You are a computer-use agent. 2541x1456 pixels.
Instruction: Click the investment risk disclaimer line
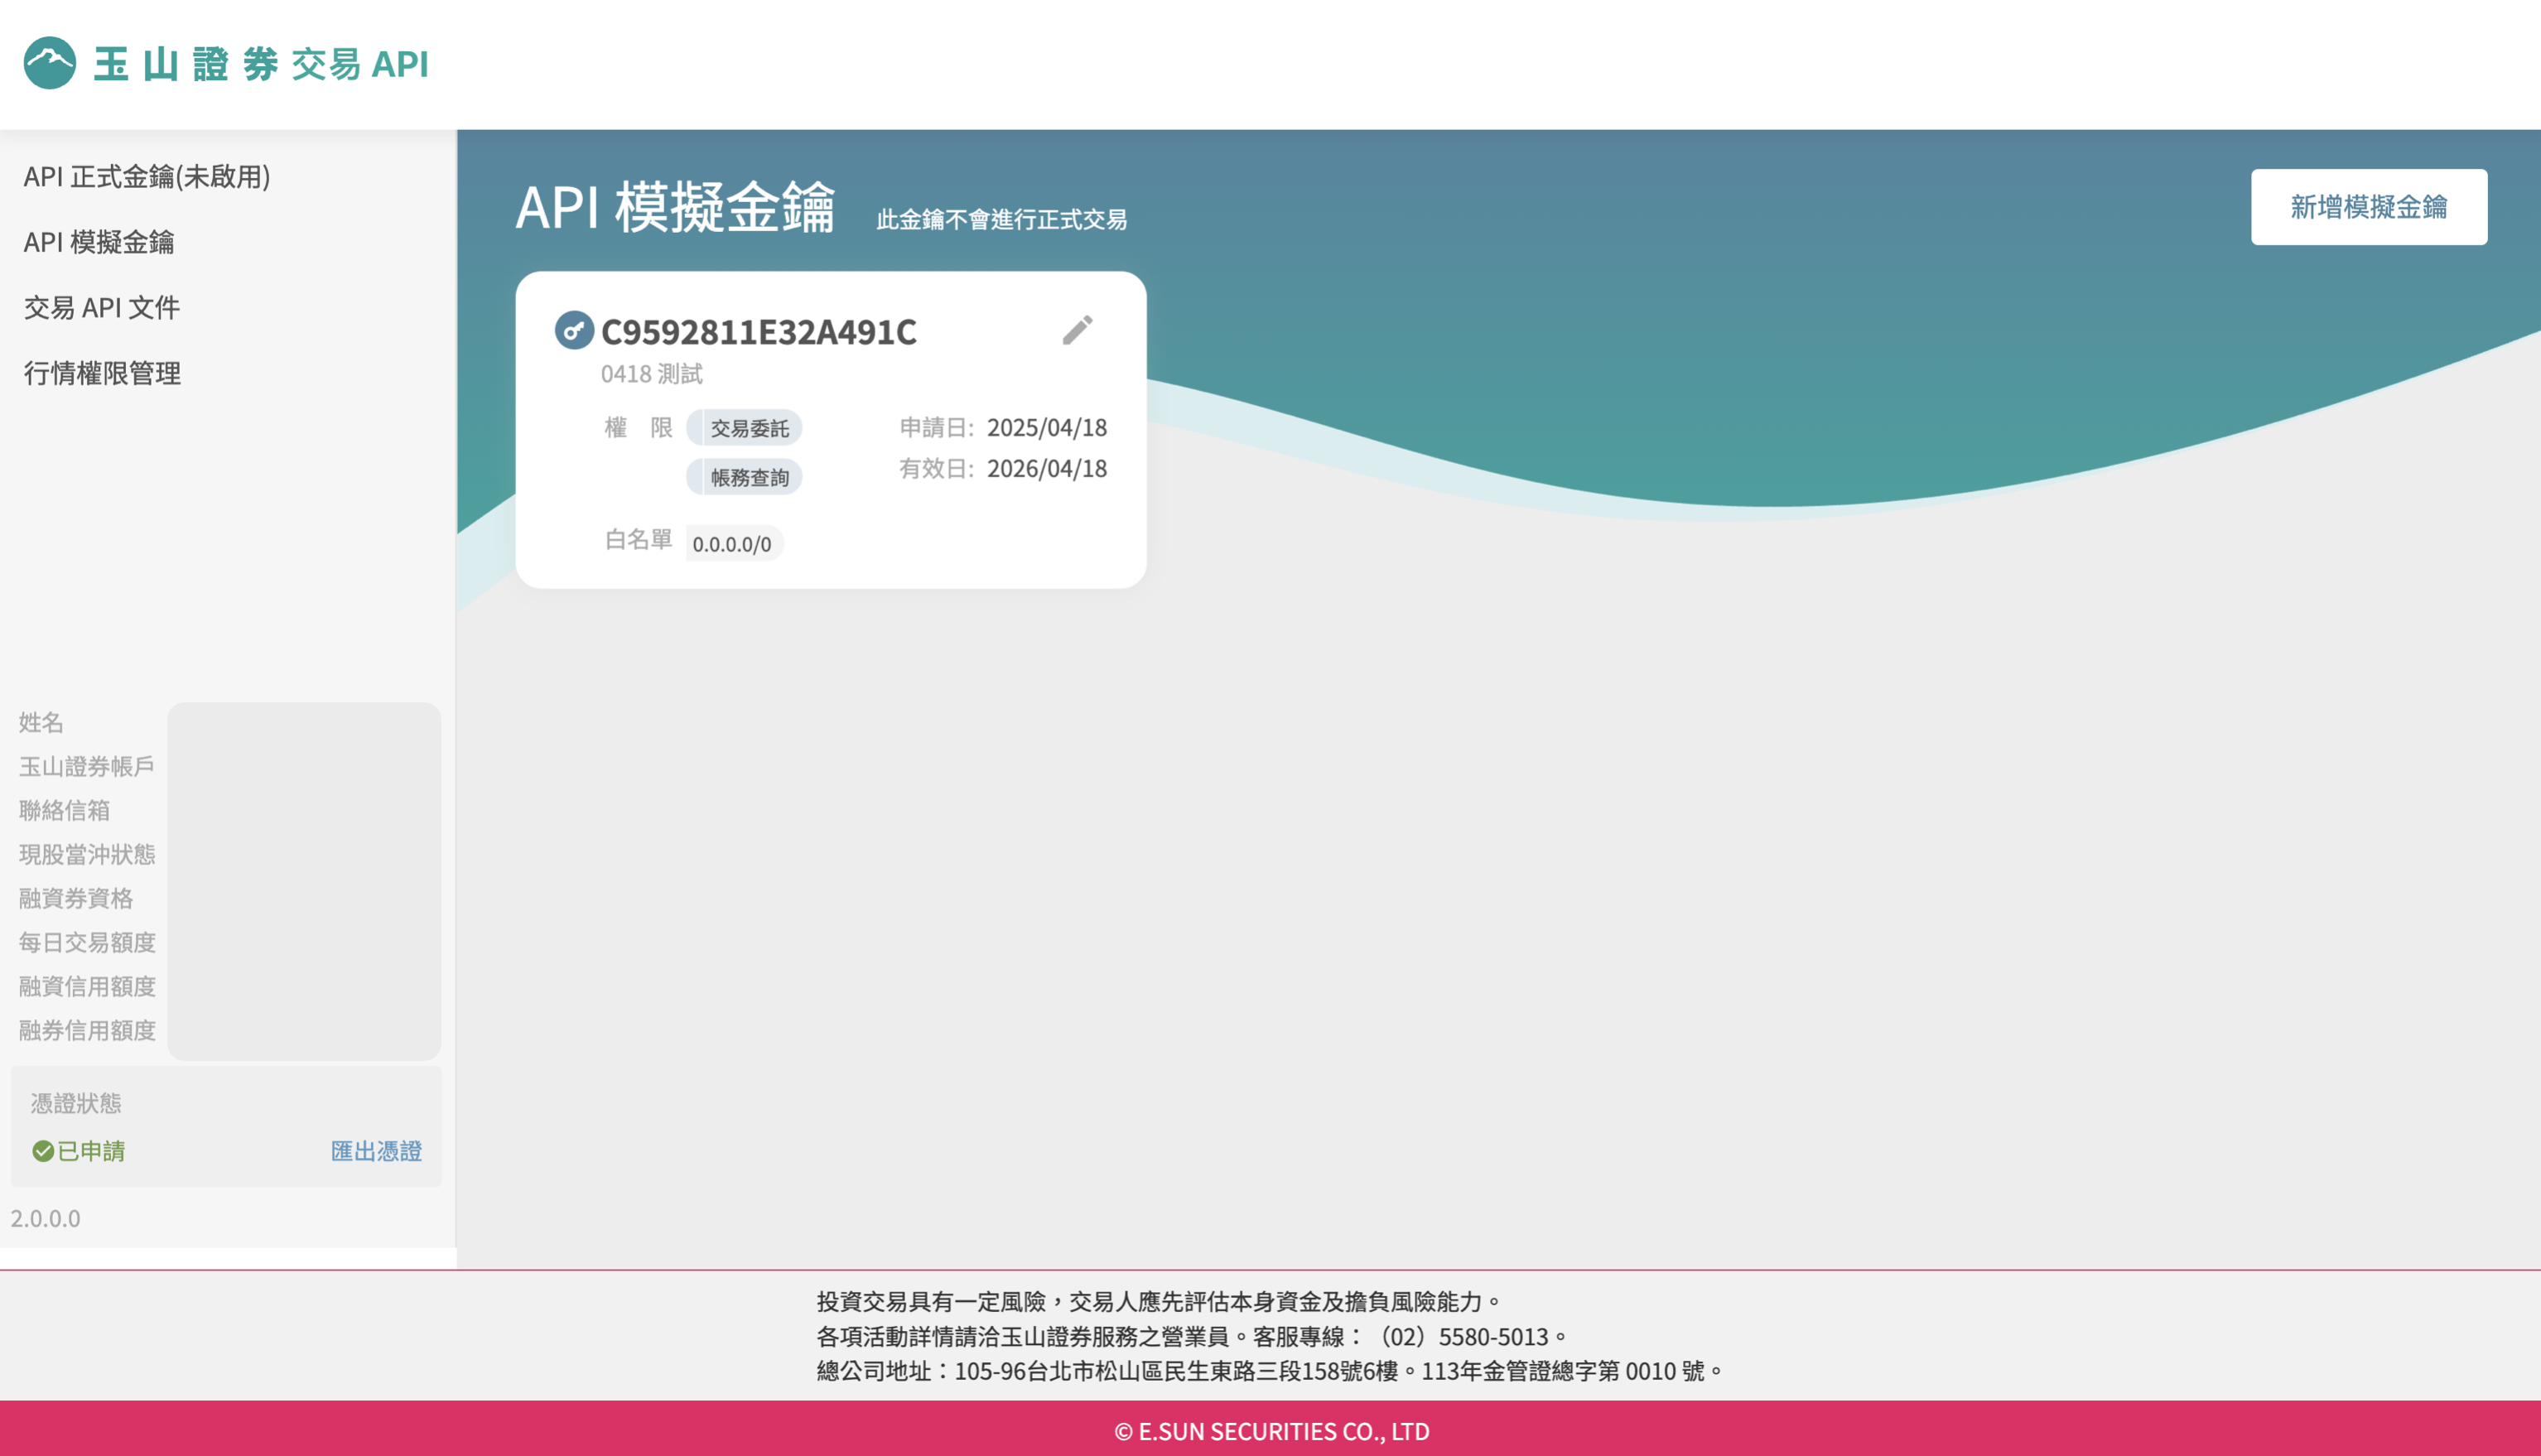tap(1160, 1302)
